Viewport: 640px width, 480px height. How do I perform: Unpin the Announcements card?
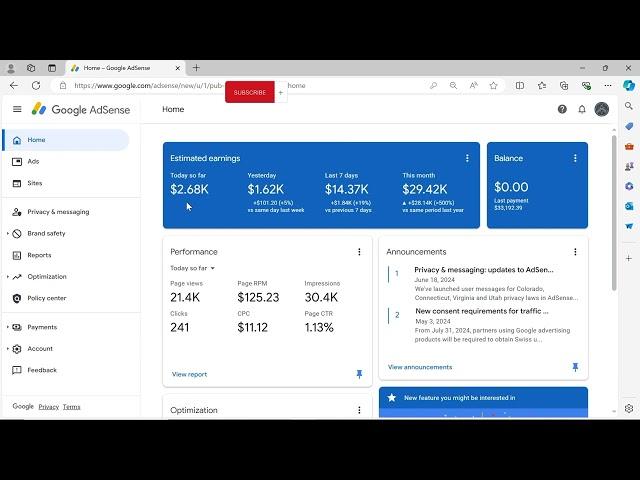point(575,367)
